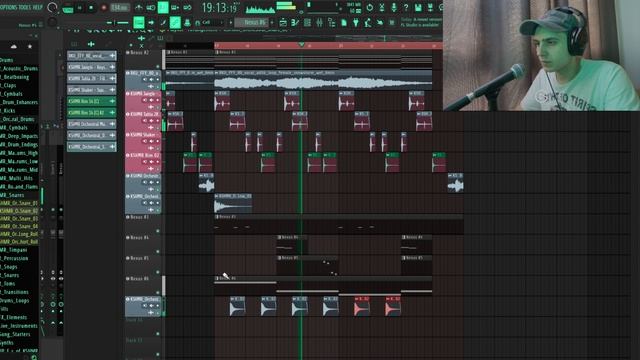Open the playlist view icon
Screen dimensions: 640x360
[x=283, y=22]
